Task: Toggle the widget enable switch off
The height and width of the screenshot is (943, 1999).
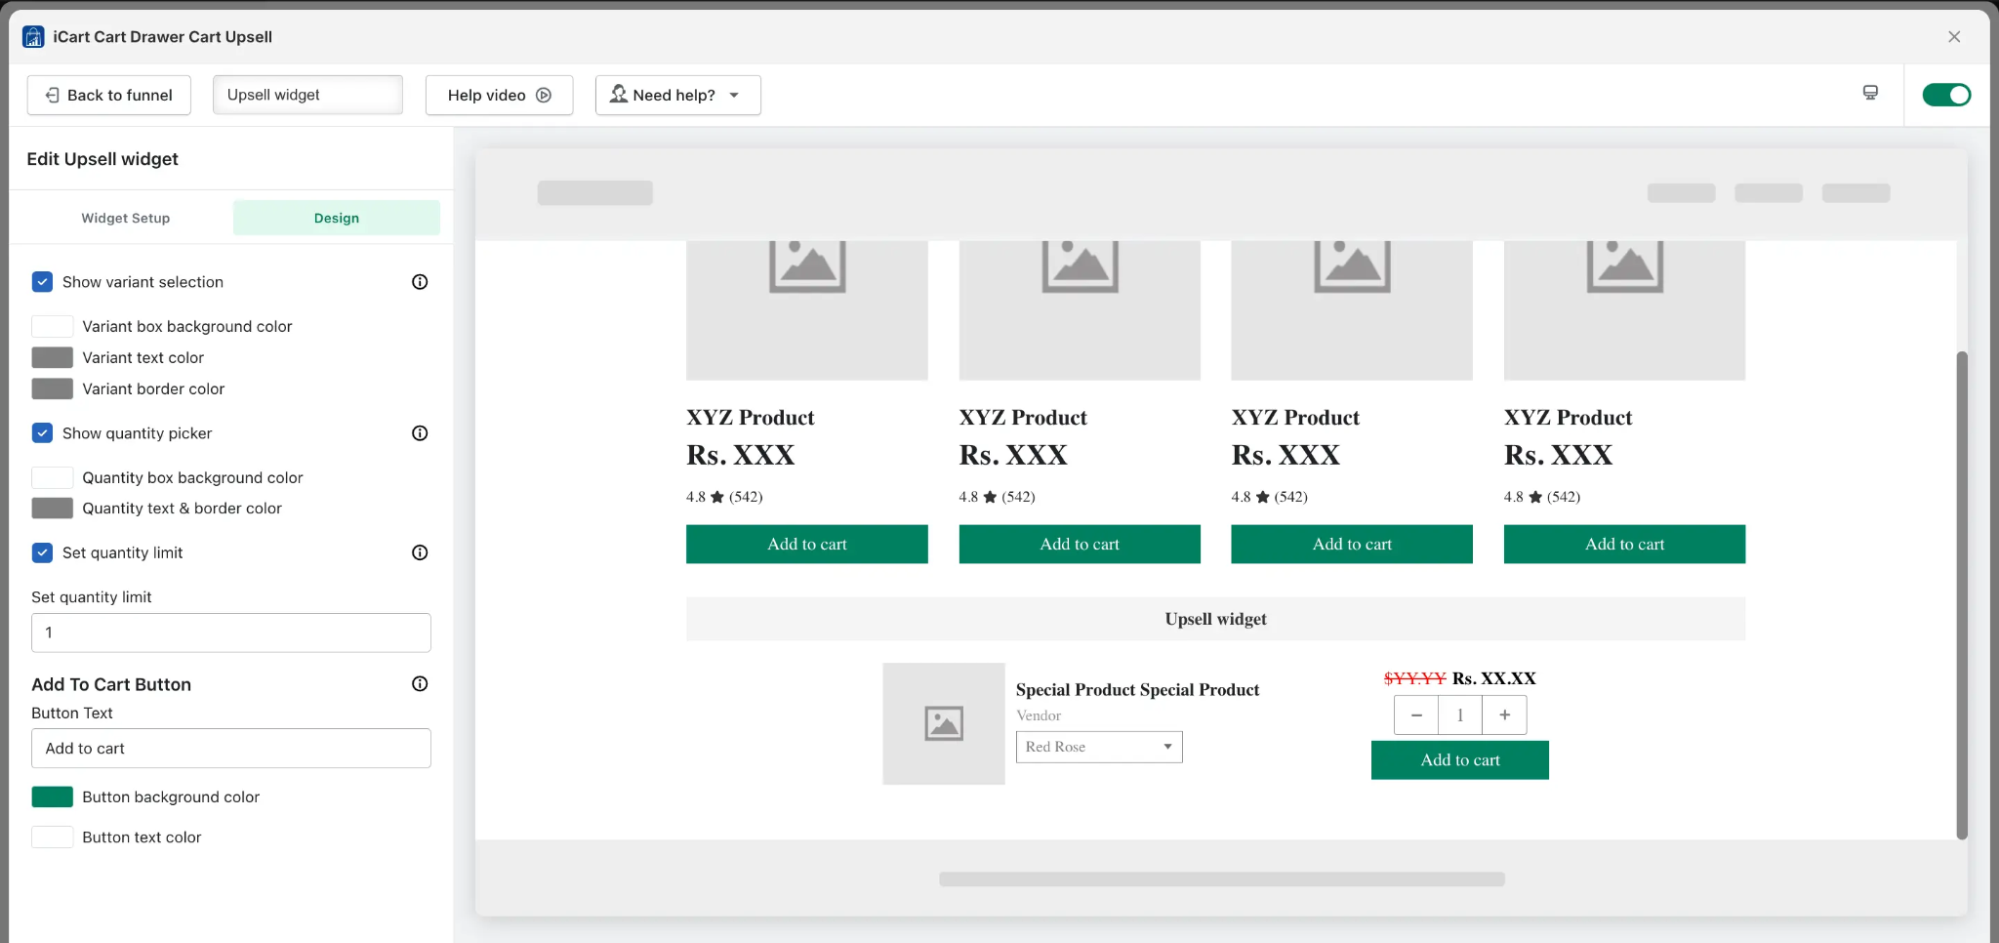Action: [x=1946, y=95]
